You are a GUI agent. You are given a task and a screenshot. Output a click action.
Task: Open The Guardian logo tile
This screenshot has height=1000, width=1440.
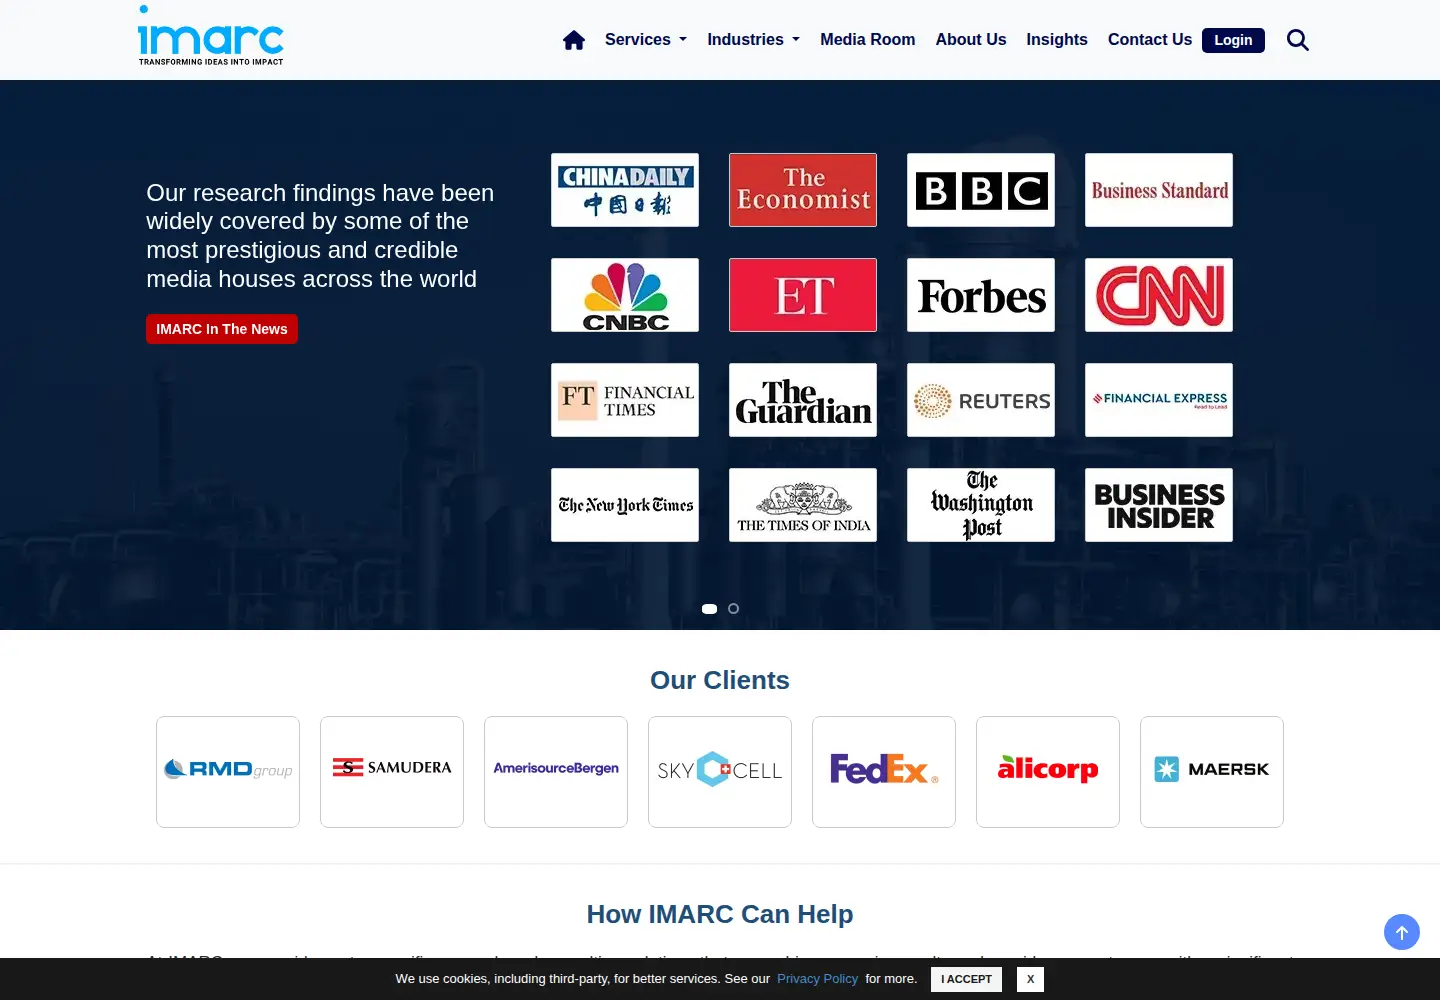click(803, 400)
